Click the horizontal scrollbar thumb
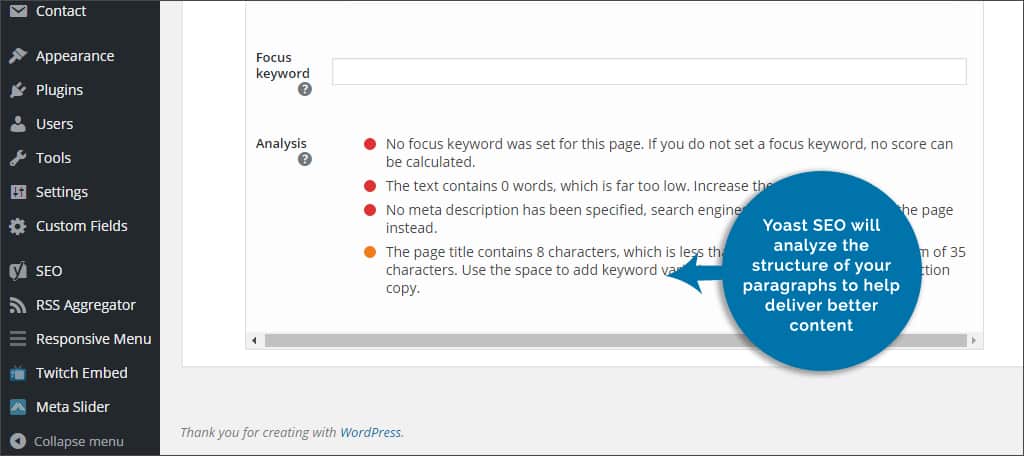Image resolution: width=1024 pixels, height=456 pixels. [615, 340]
